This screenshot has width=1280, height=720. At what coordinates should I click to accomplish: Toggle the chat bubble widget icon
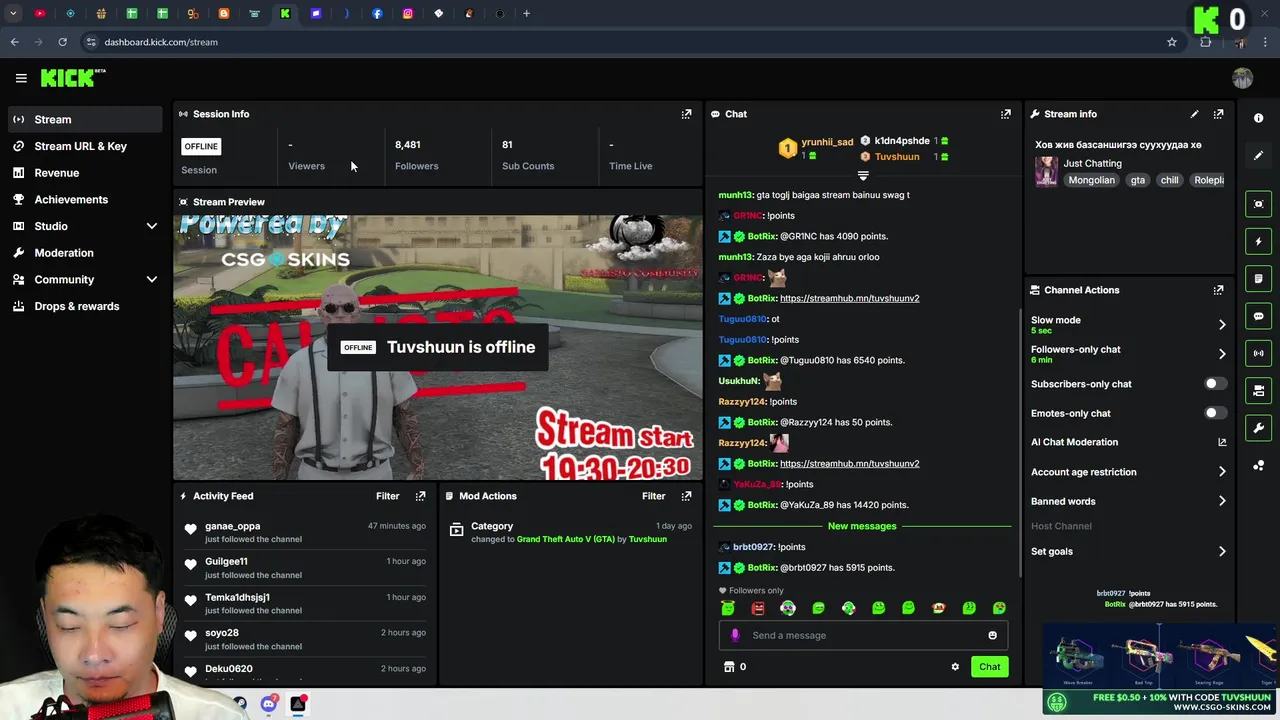point(1258,316)
